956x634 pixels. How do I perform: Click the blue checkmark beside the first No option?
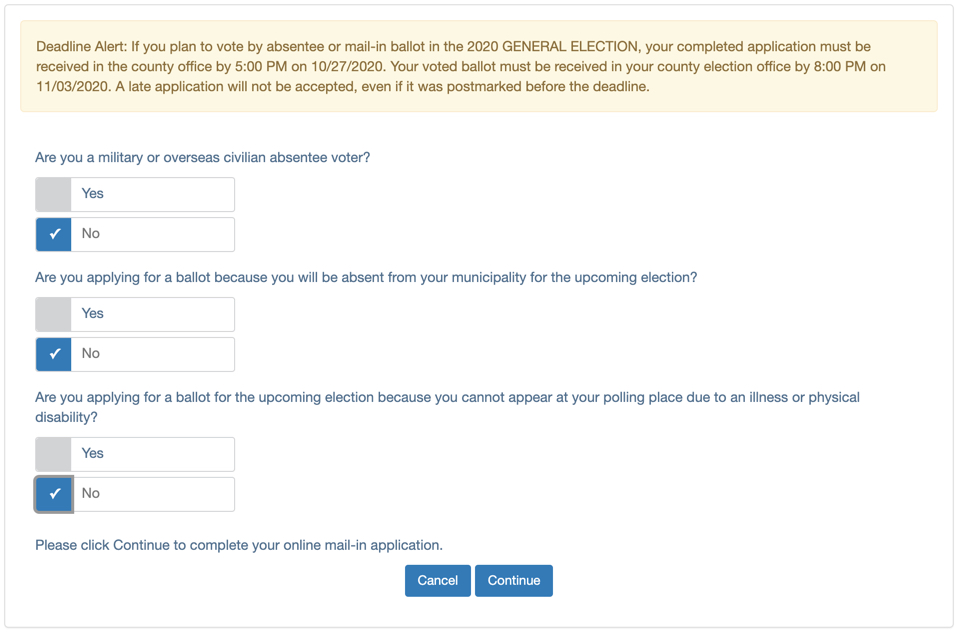pyautogui.click(x=53, y=233)
